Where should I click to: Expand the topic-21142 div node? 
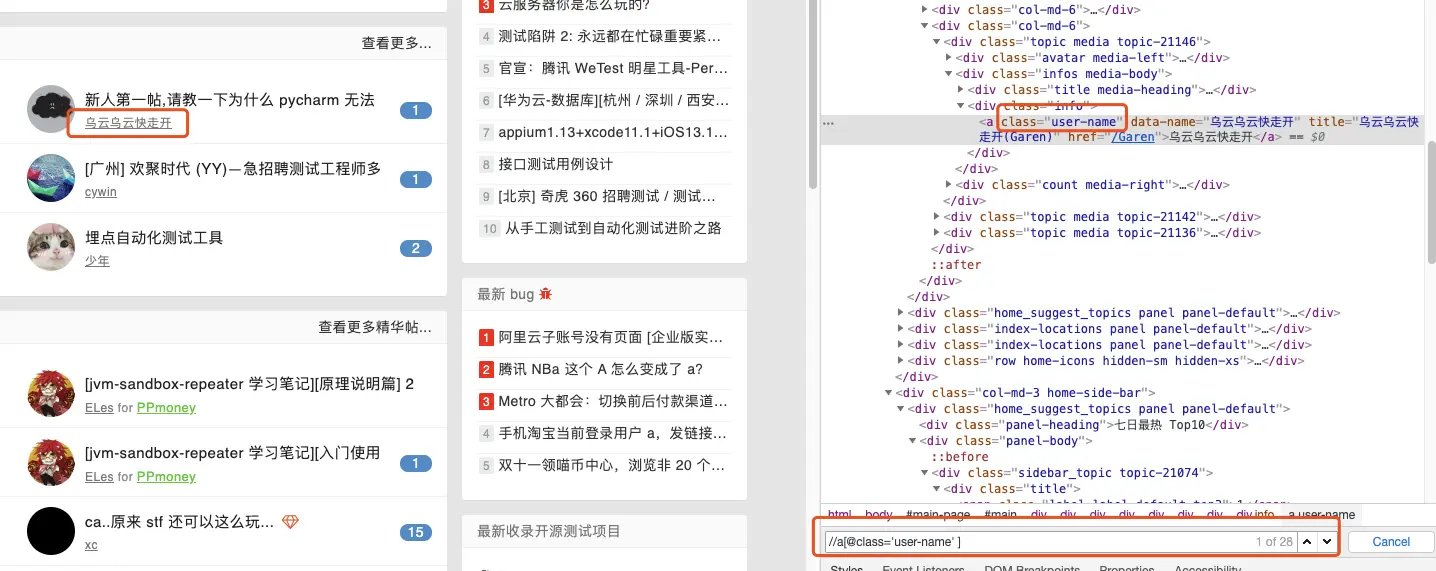[x=937, y=216]
